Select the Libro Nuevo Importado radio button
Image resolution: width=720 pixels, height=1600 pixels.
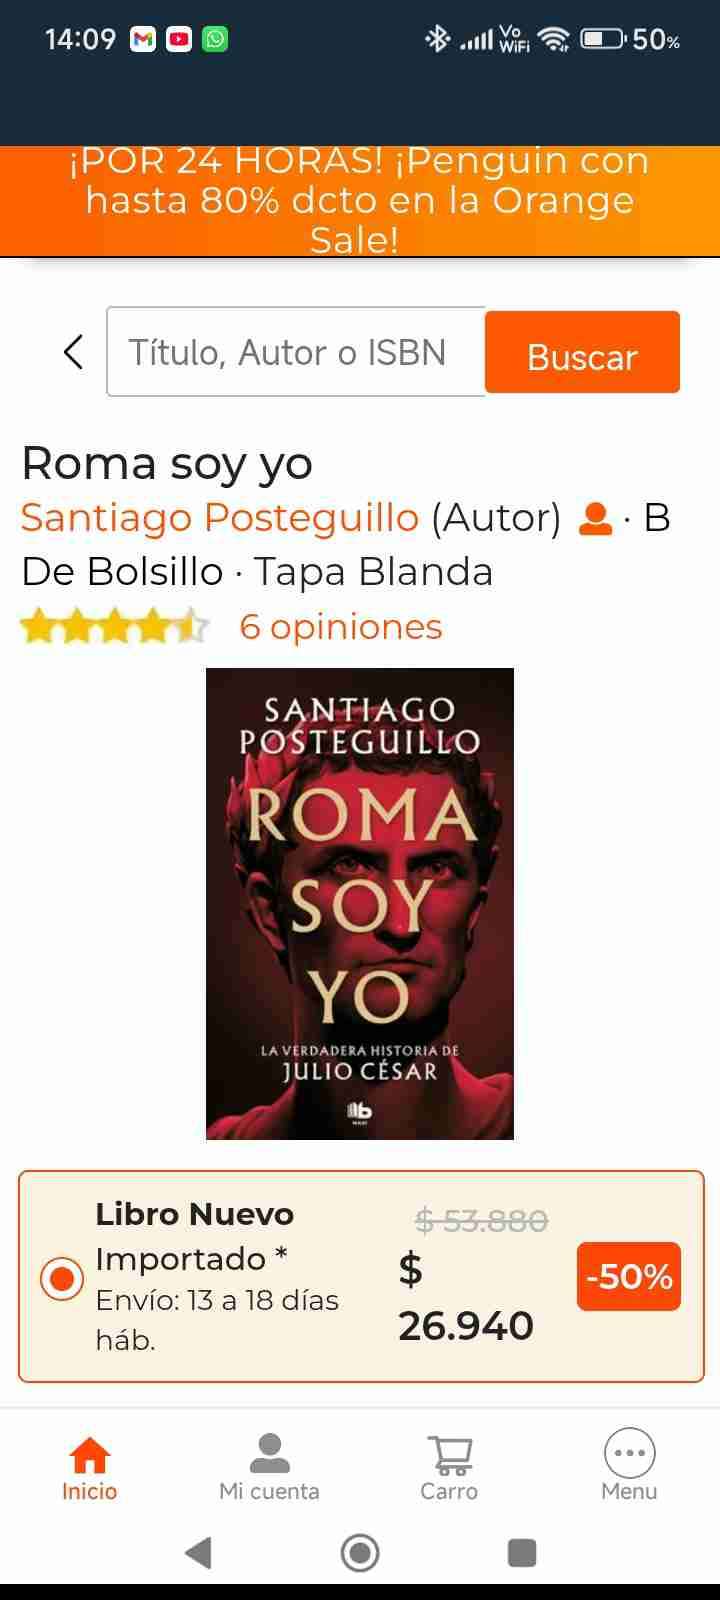pyautogui.click(x=62, y=1278)
